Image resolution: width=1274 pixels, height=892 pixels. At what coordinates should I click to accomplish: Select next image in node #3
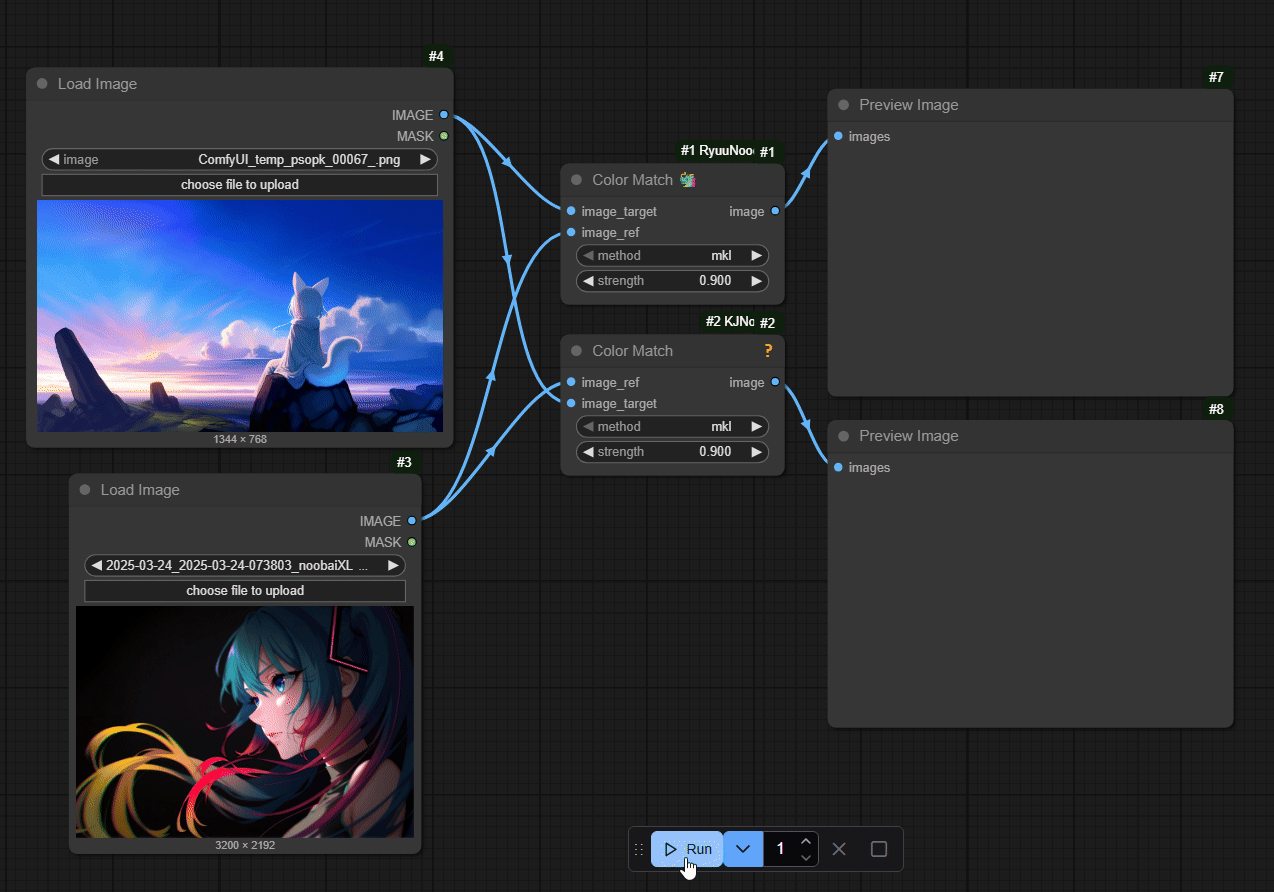393,565
